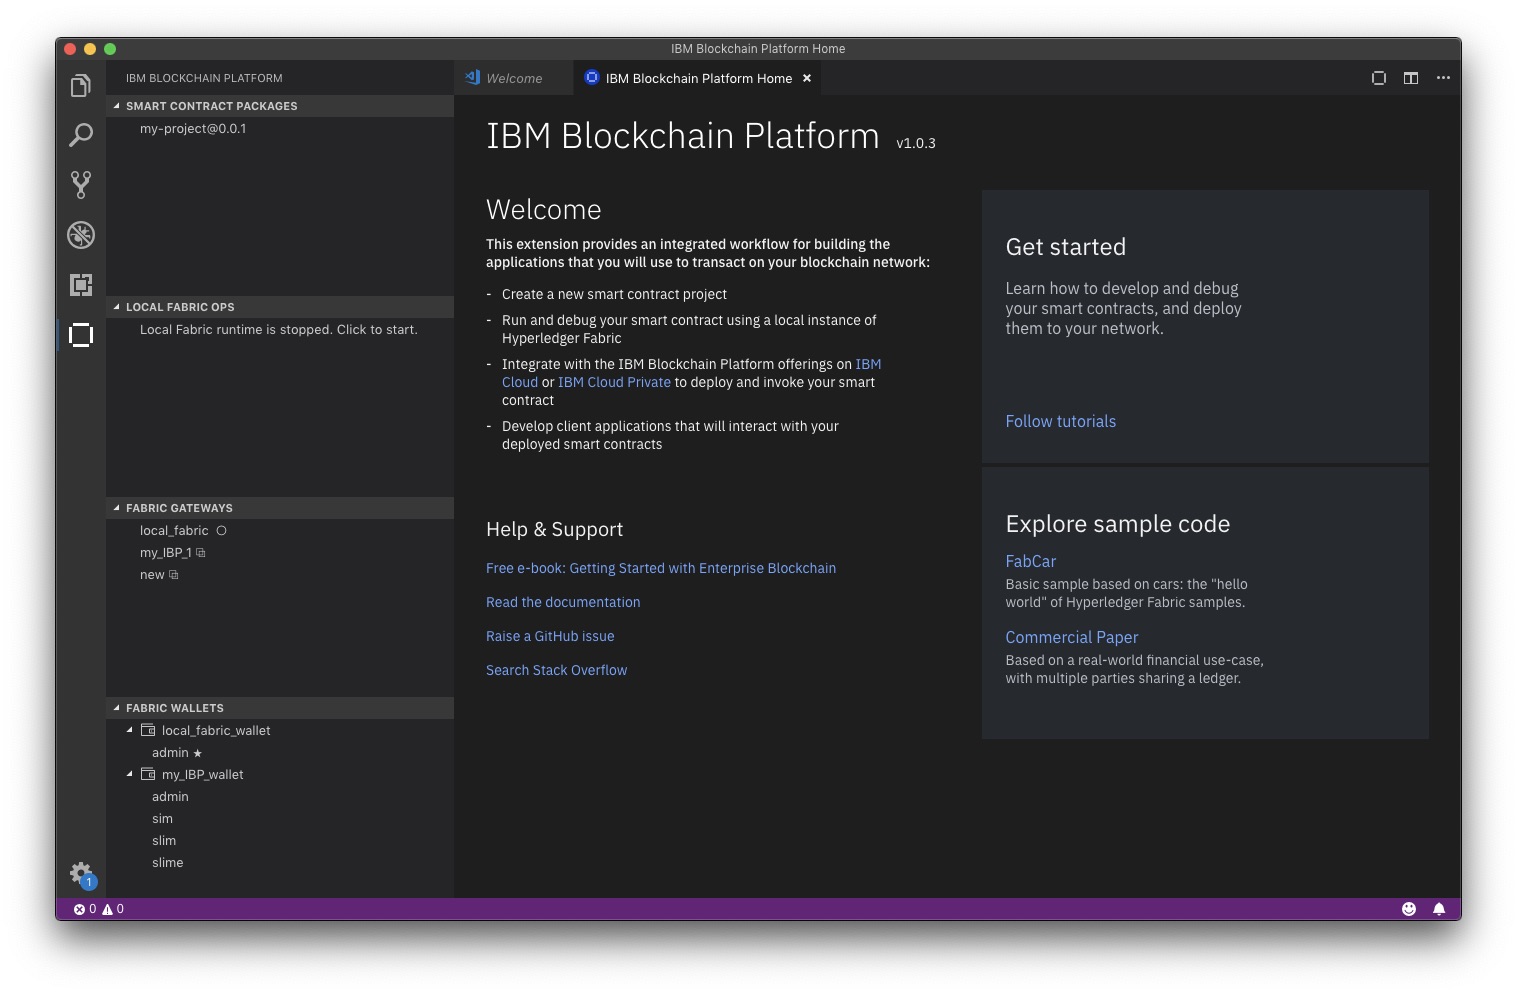Select the sim identity

[280, 819]
